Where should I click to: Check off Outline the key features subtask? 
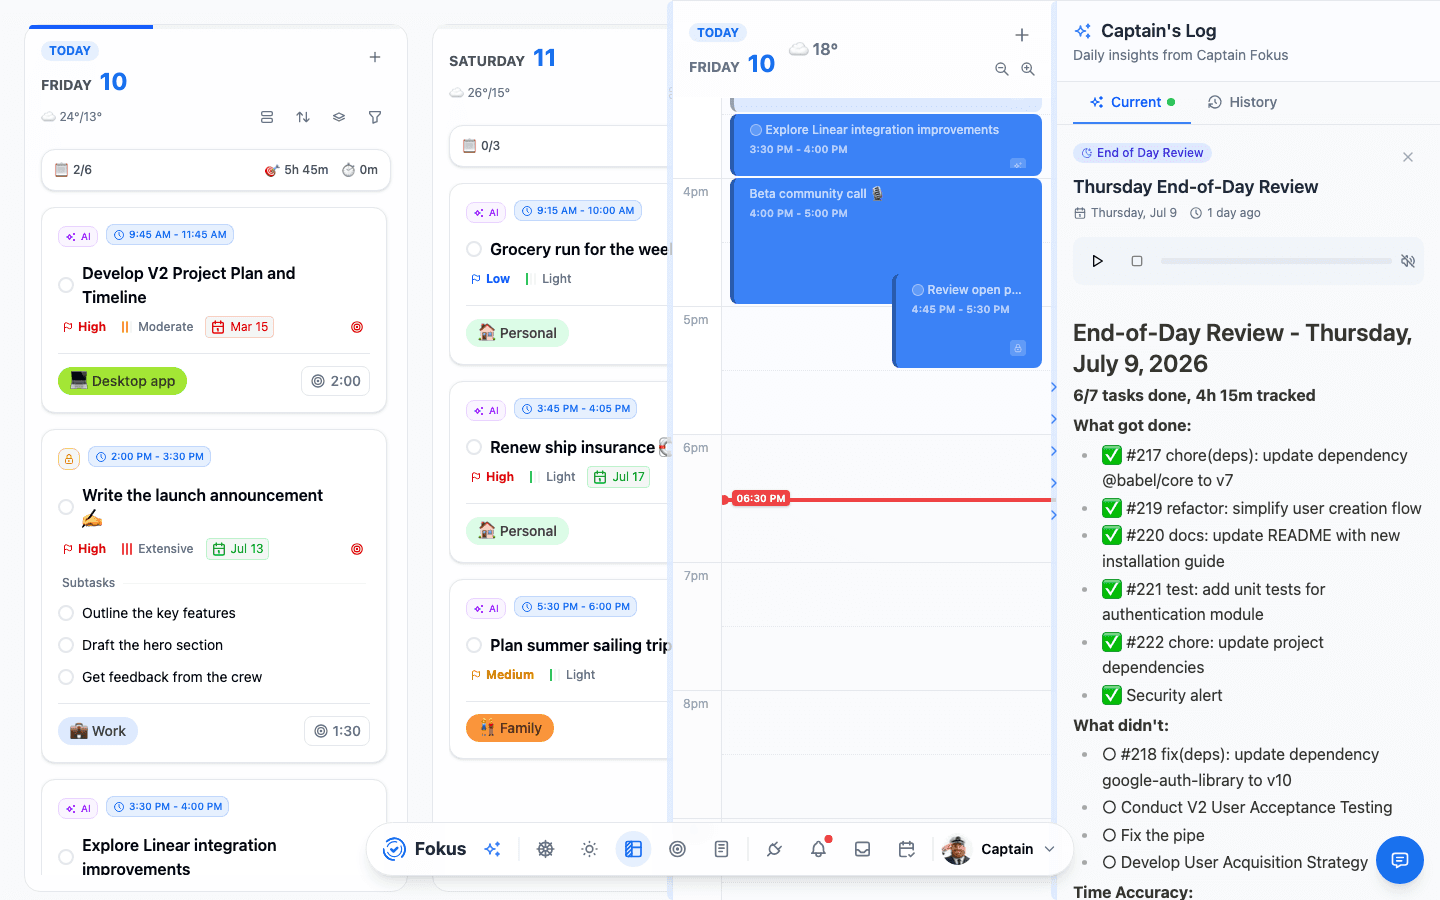(x=66, y=613)
